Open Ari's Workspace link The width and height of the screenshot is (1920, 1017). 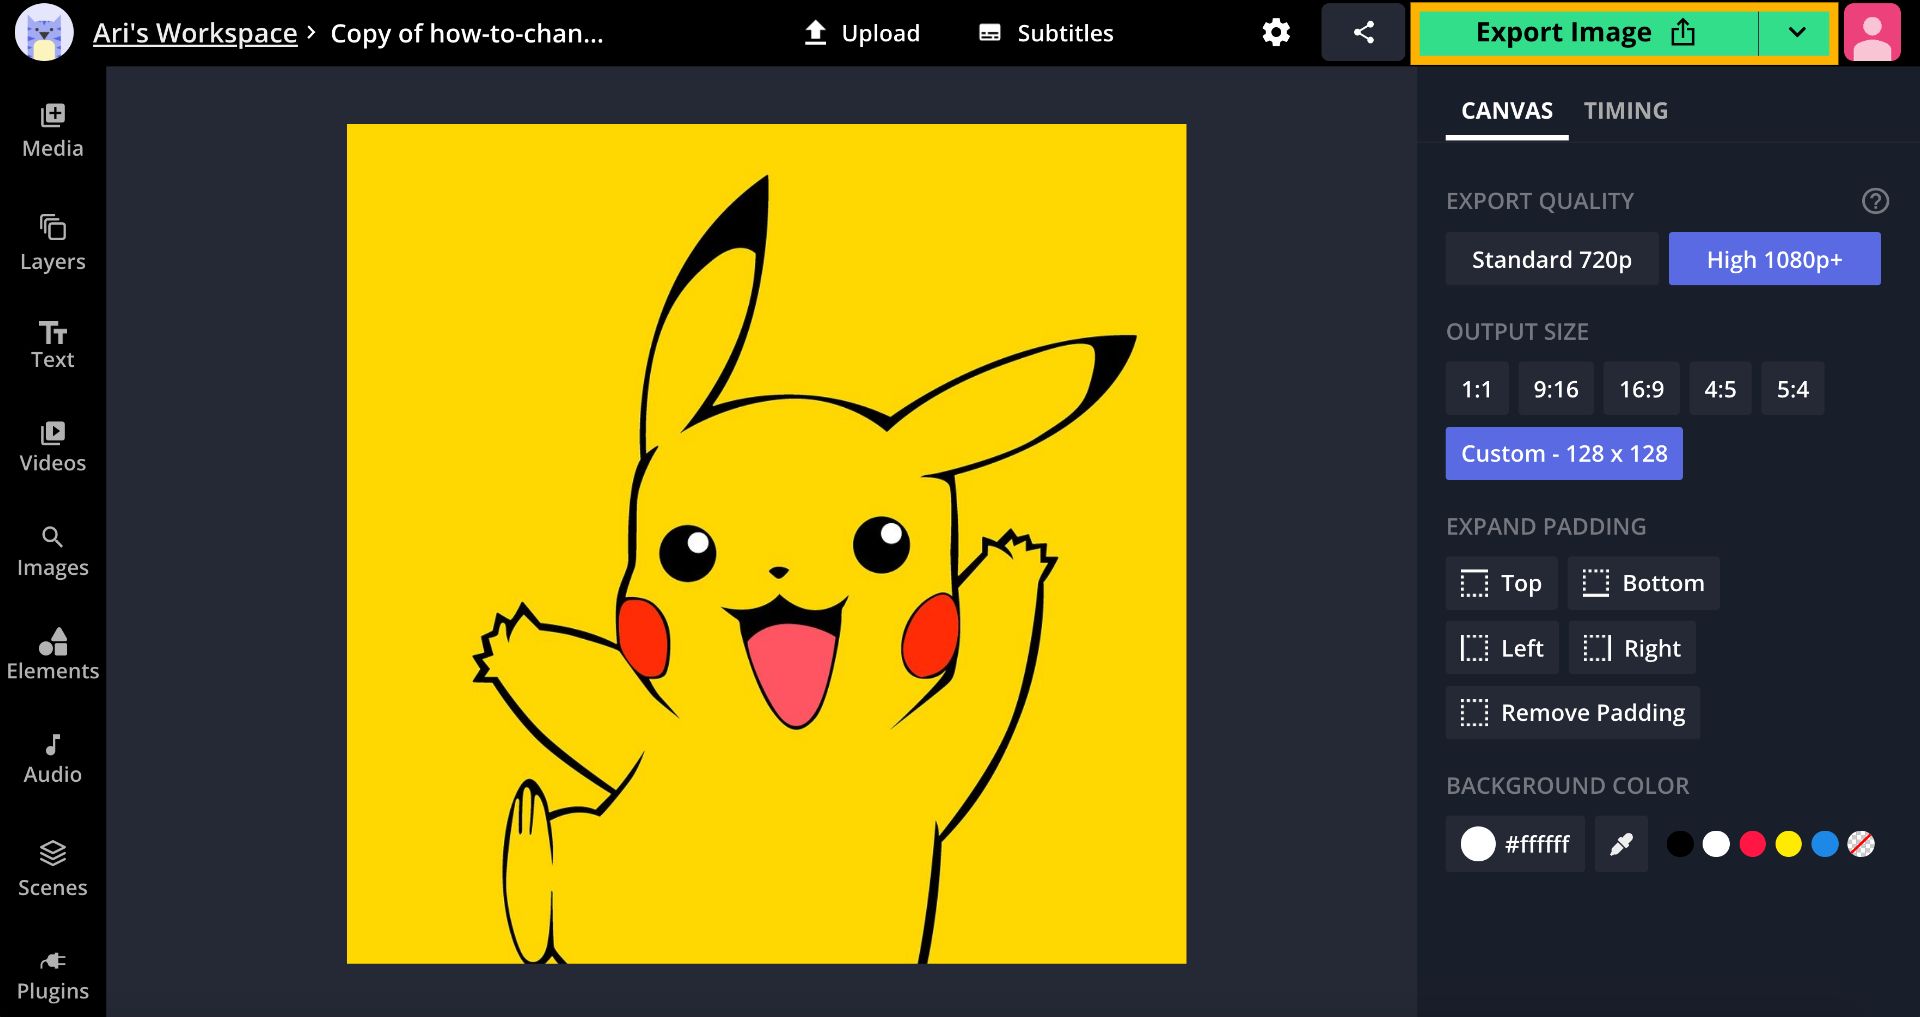(195, 33)
